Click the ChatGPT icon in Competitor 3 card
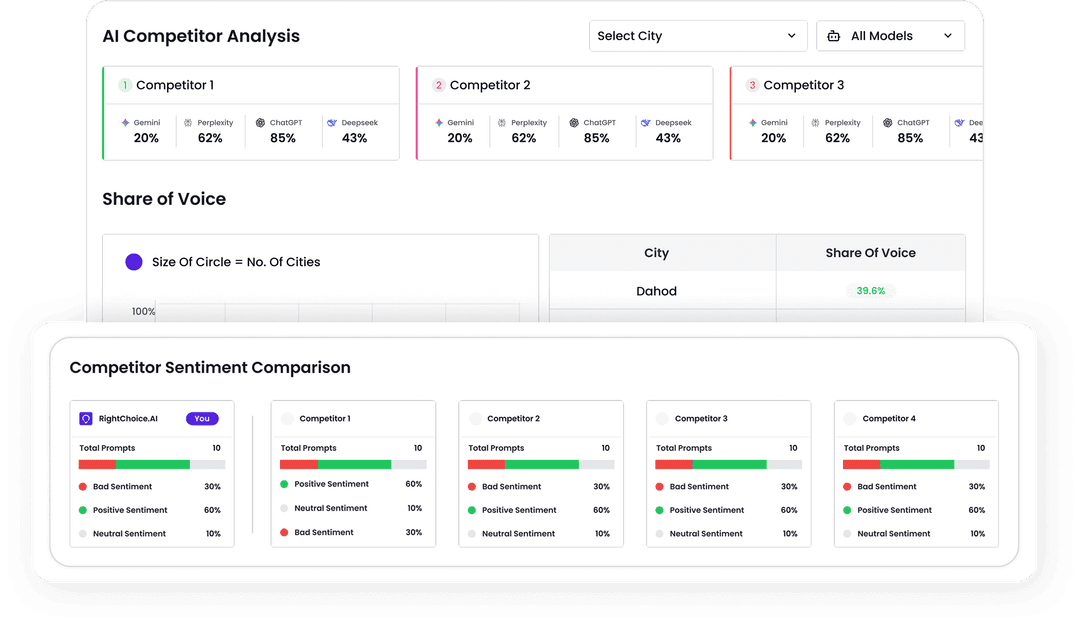Screen dimensions: 1080x626 point(890,122)
